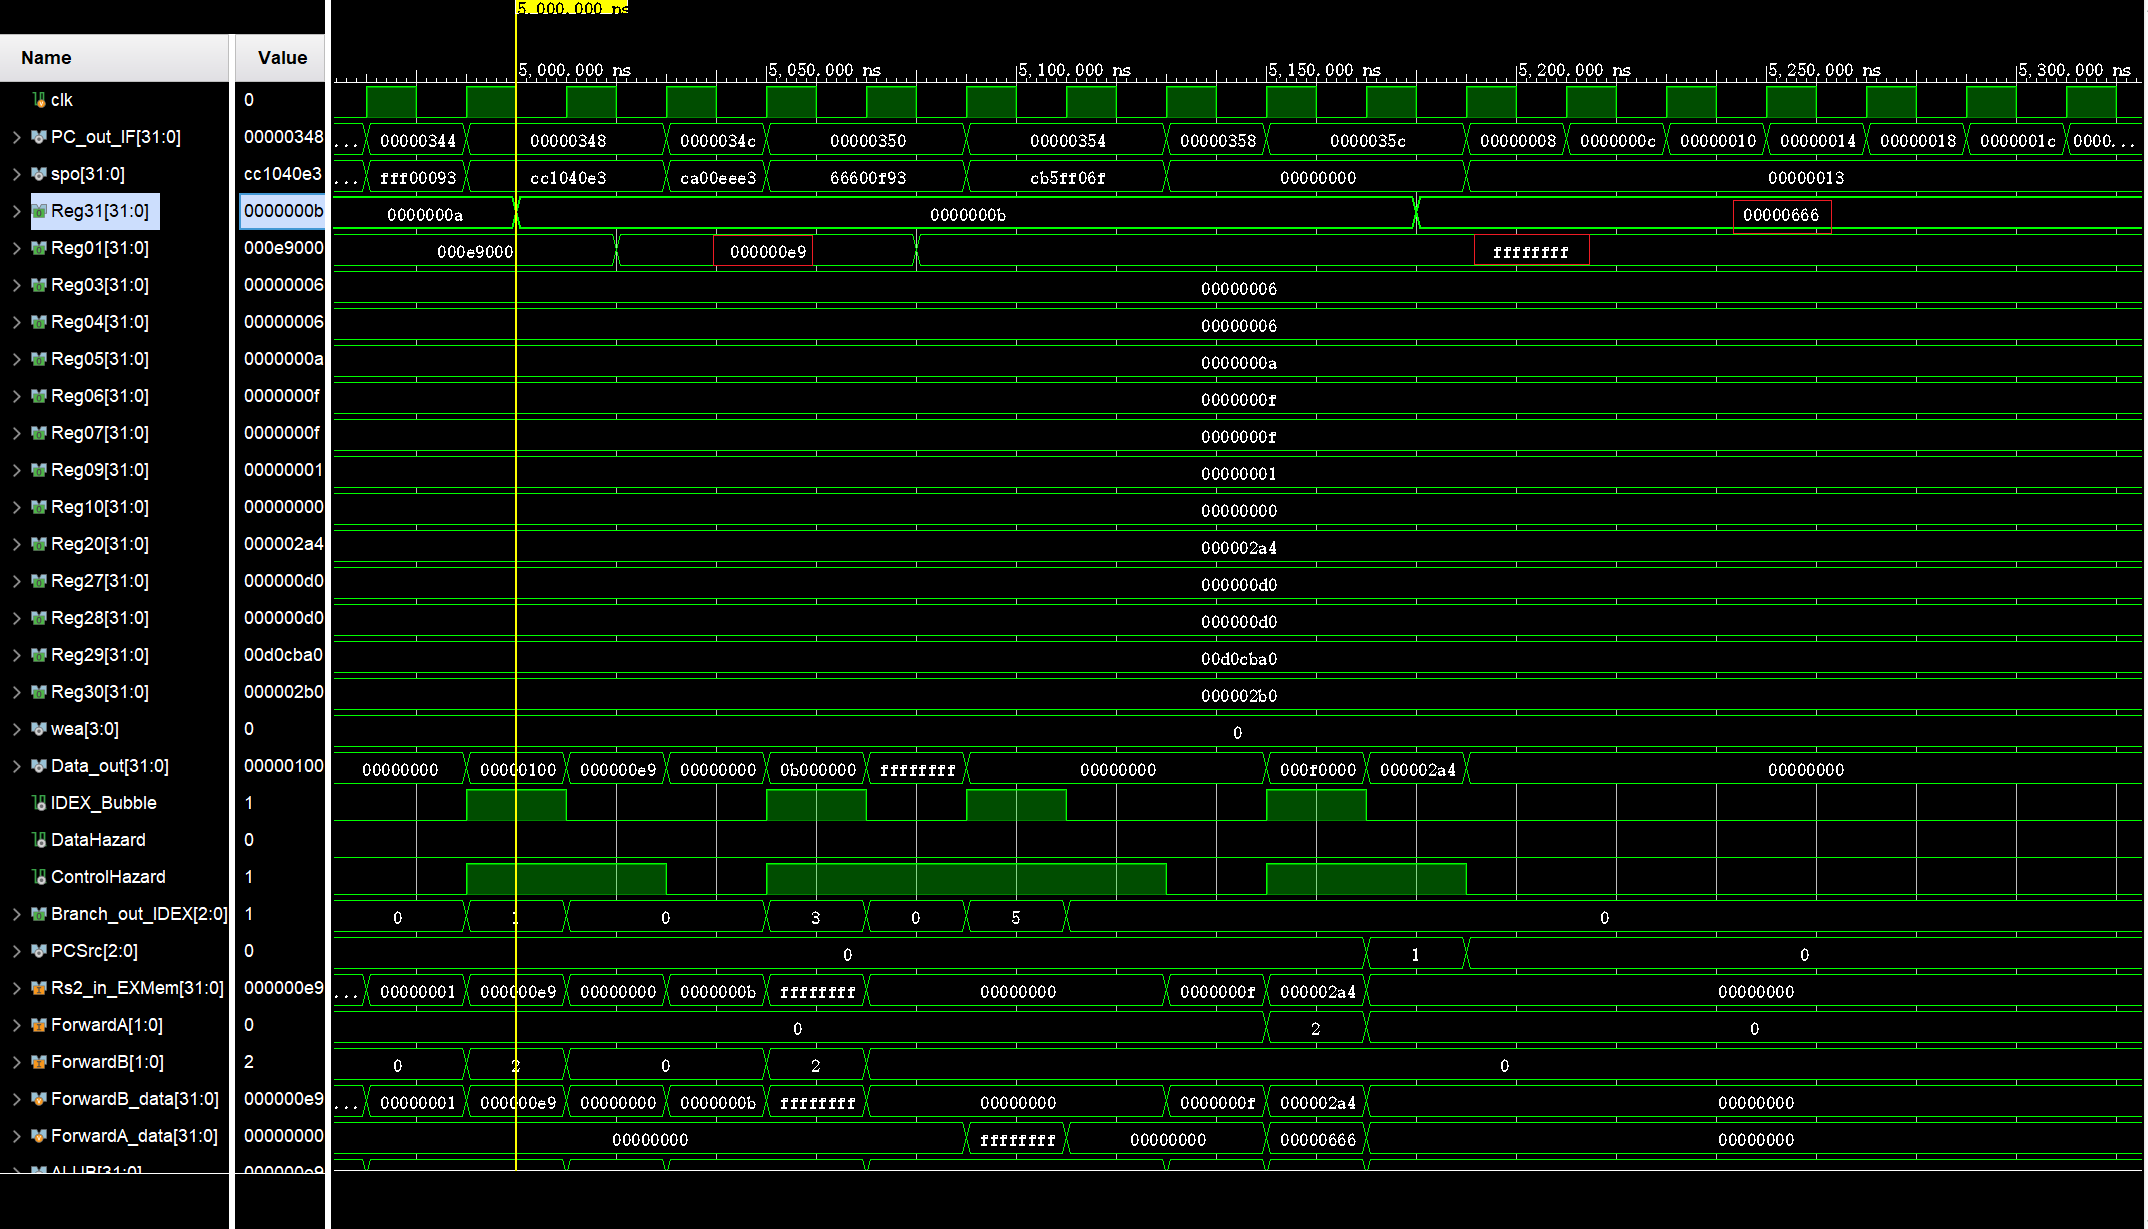
Task: Click the Value column header
Action: point(282,58)
